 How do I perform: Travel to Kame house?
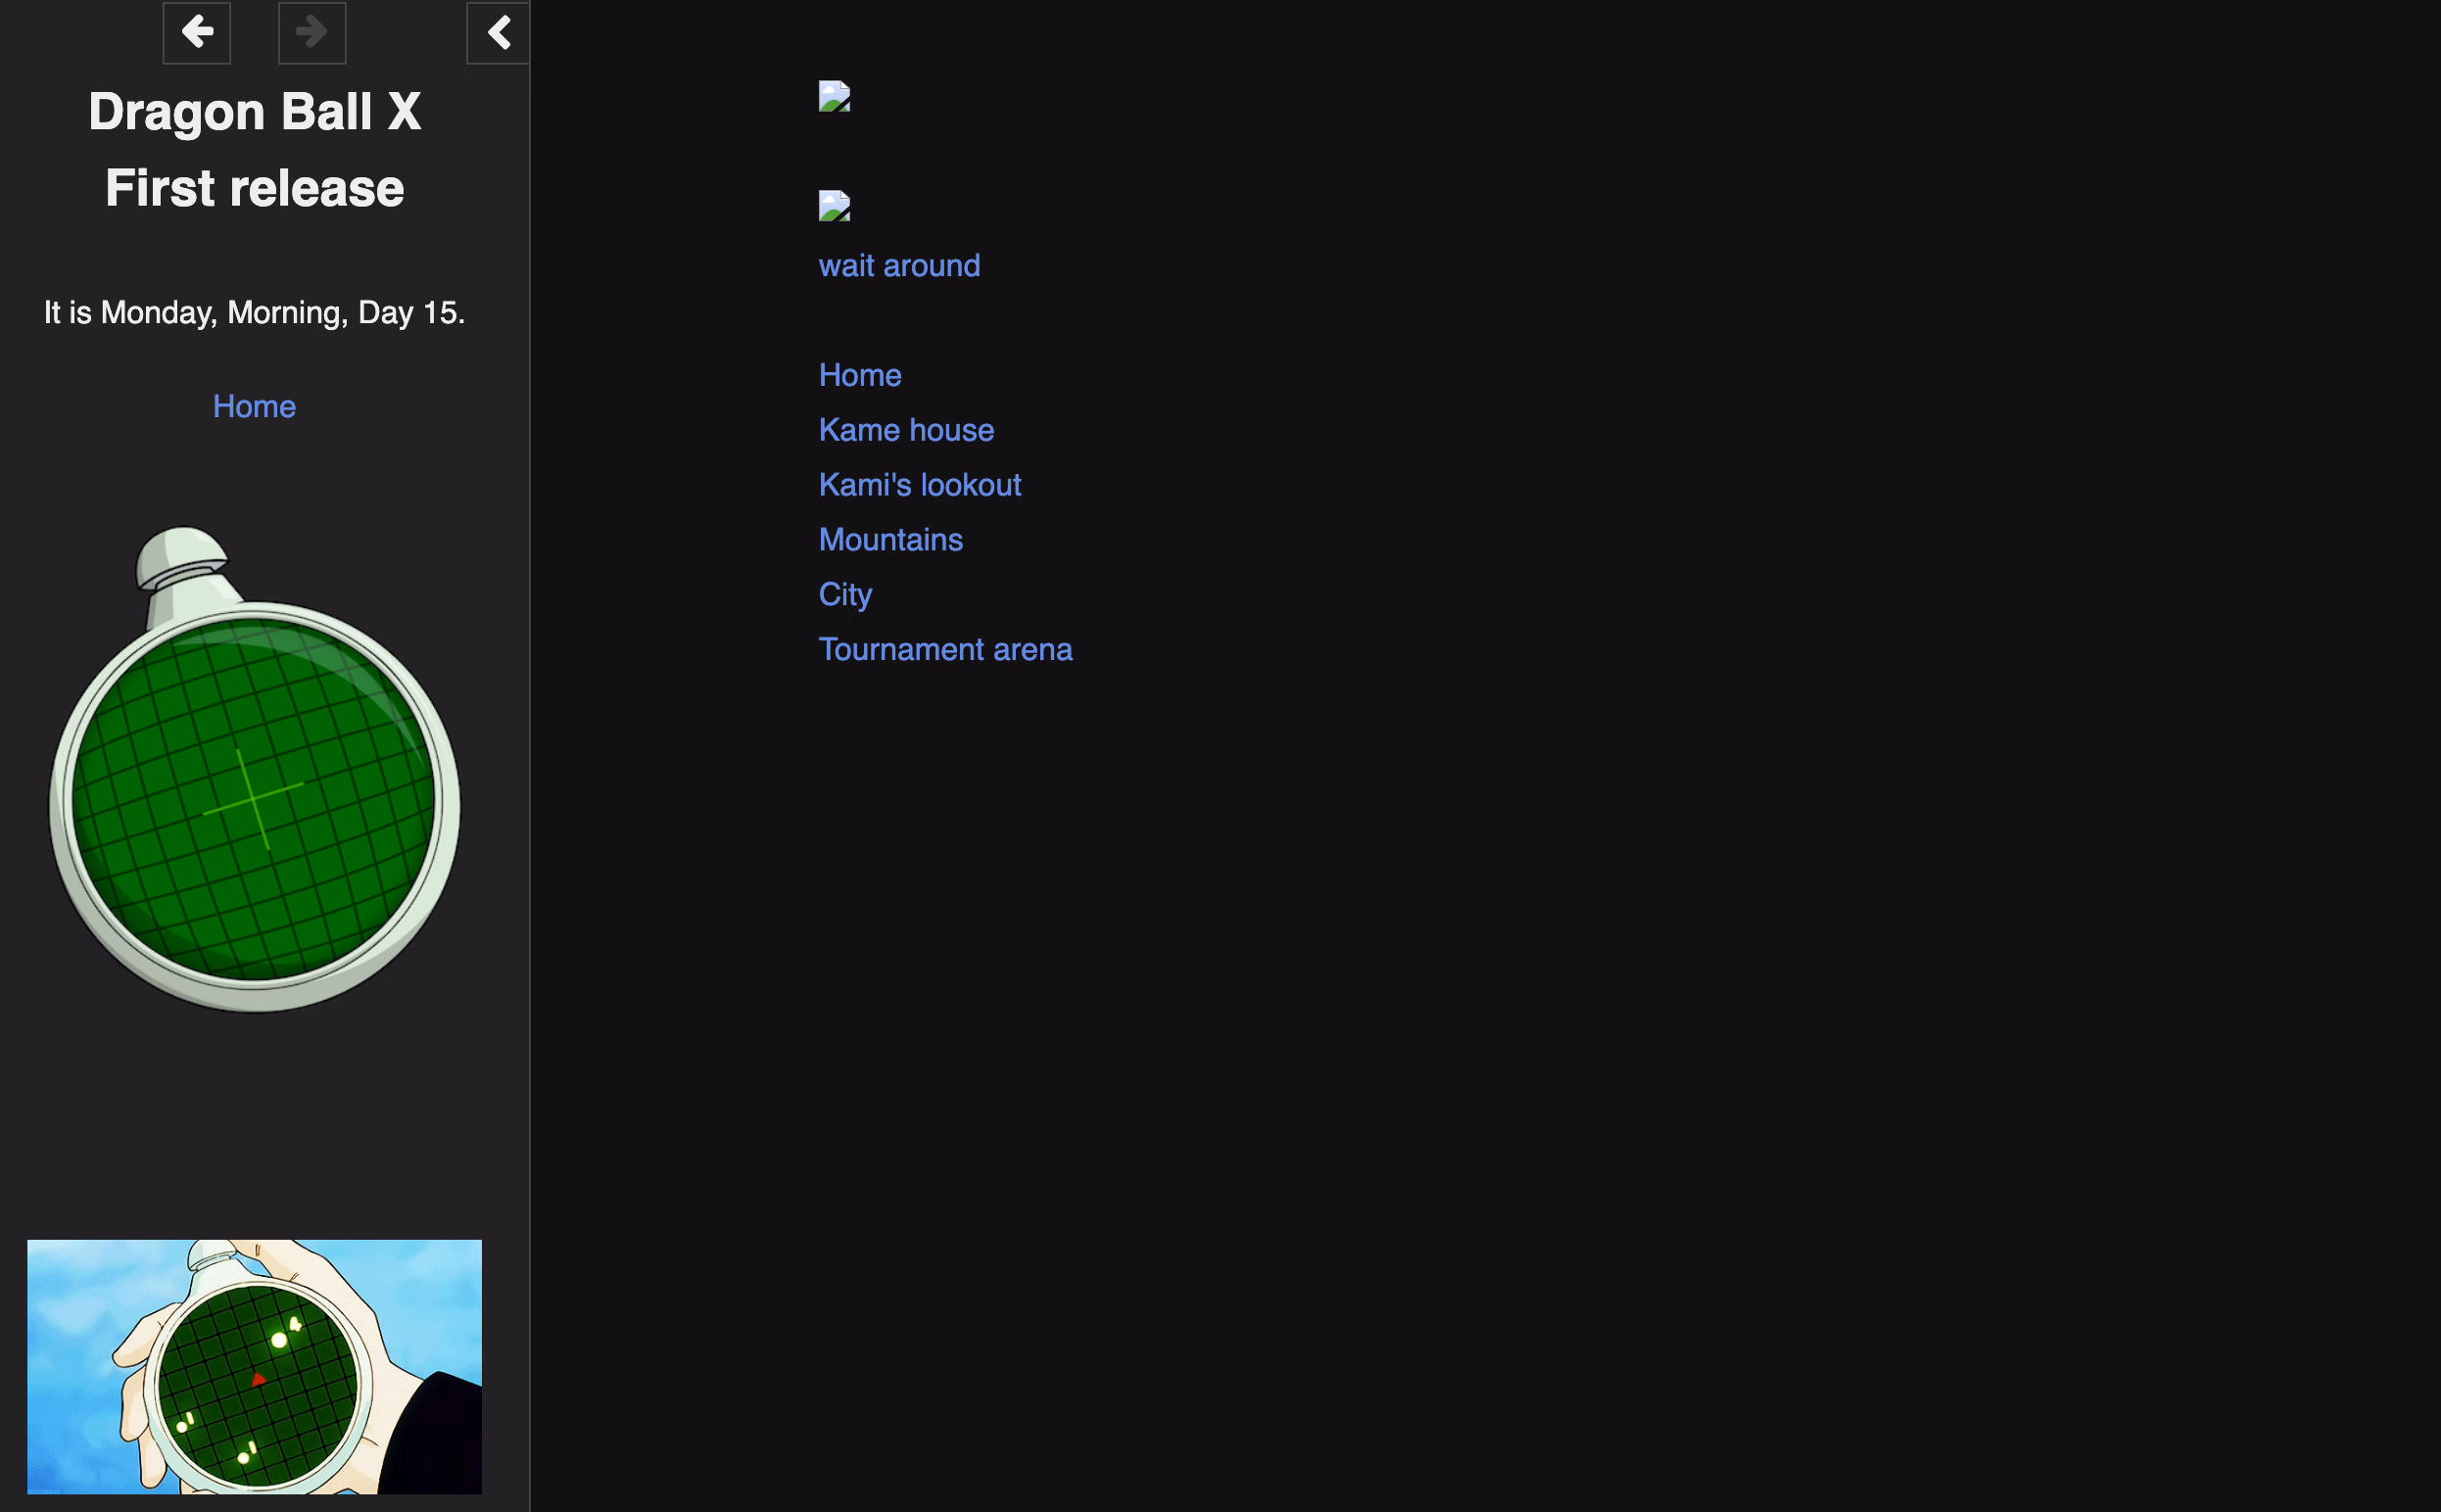906,430
